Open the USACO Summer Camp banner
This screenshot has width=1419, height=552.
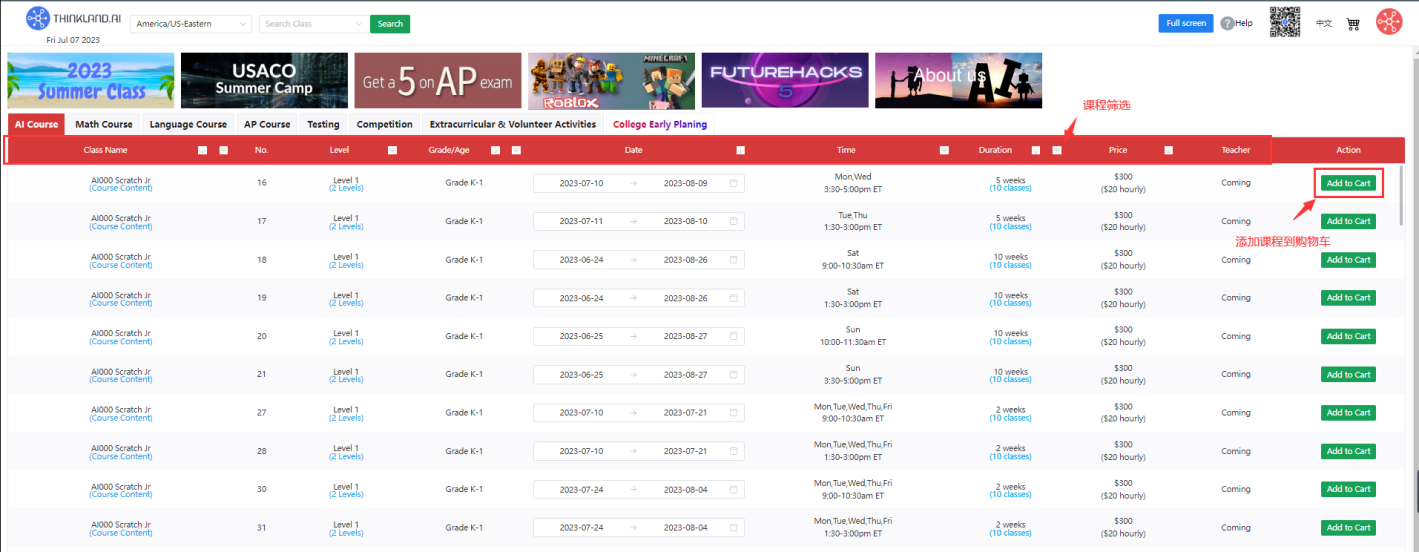[x=264, y=80]
